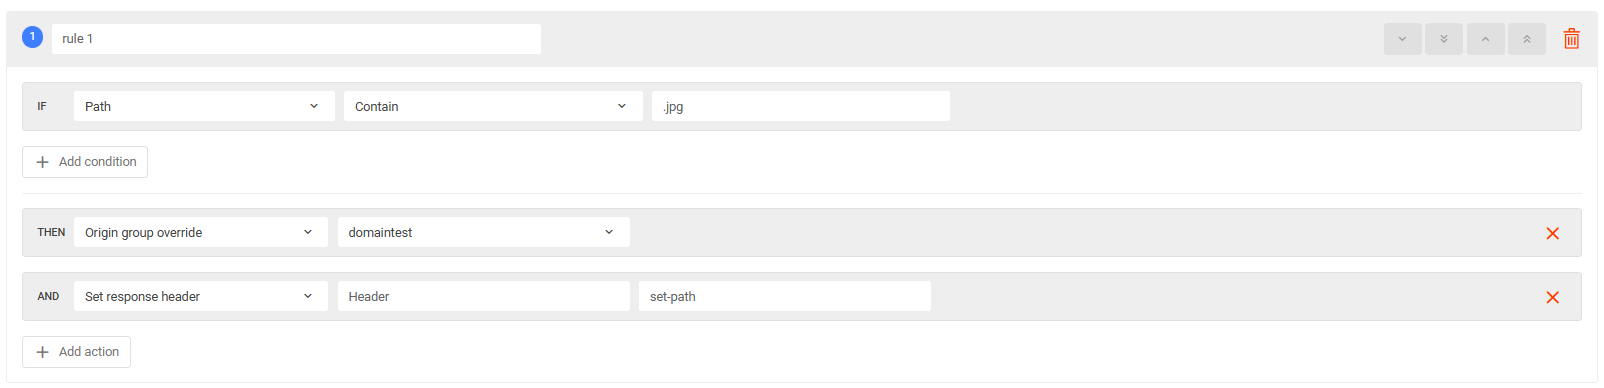Screen dimensions: 1604x388
Task: Click the .jpg value input field
Action: (801, 106)
